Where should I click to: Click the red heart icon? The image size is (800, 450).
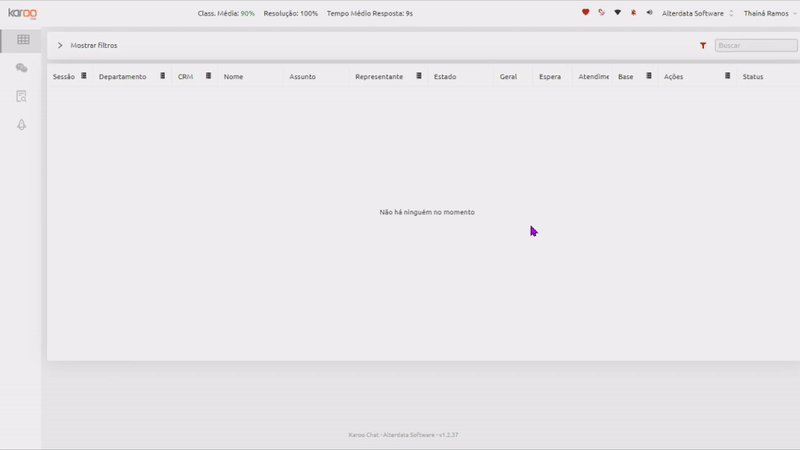tap(585, 12)
